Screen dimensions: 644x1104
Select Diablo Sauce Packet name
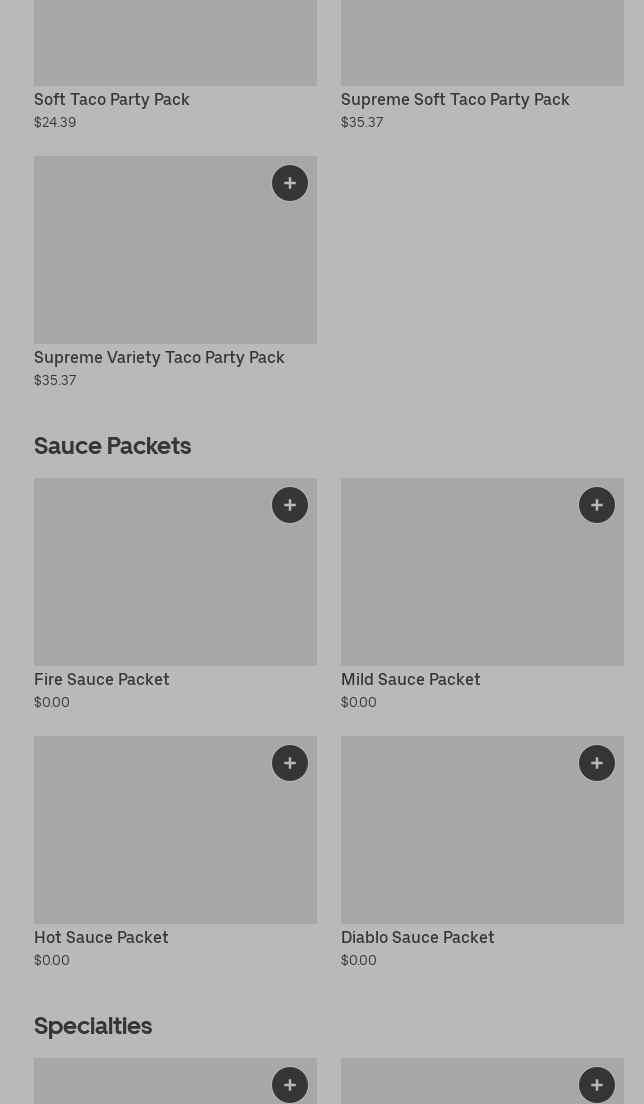point(418,938)
